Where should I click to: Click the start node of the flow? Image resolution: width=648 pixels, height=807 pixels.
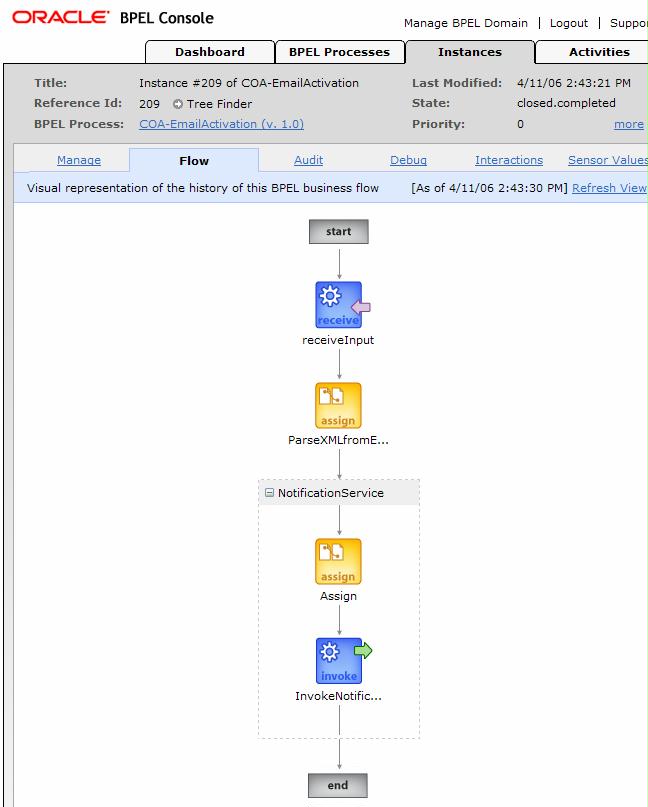[338, 232]
